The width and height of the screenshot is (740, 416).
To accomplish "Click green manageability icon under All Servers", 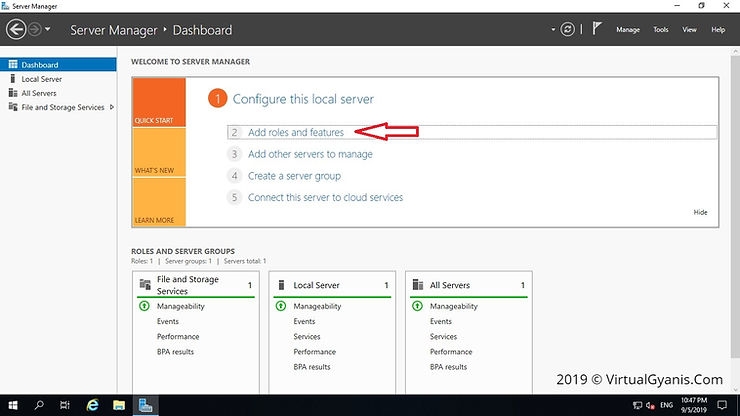I will [416, 306].
